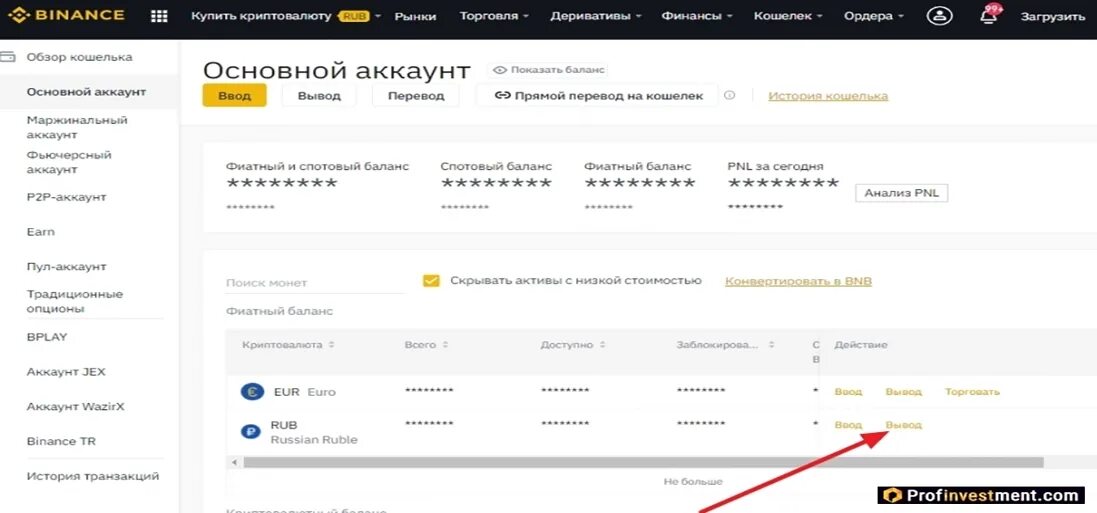Image resolution: width=1097 pixels, height=513 pixels.
Task: Open BPLAY in sidebar
Action: (47, 337)
